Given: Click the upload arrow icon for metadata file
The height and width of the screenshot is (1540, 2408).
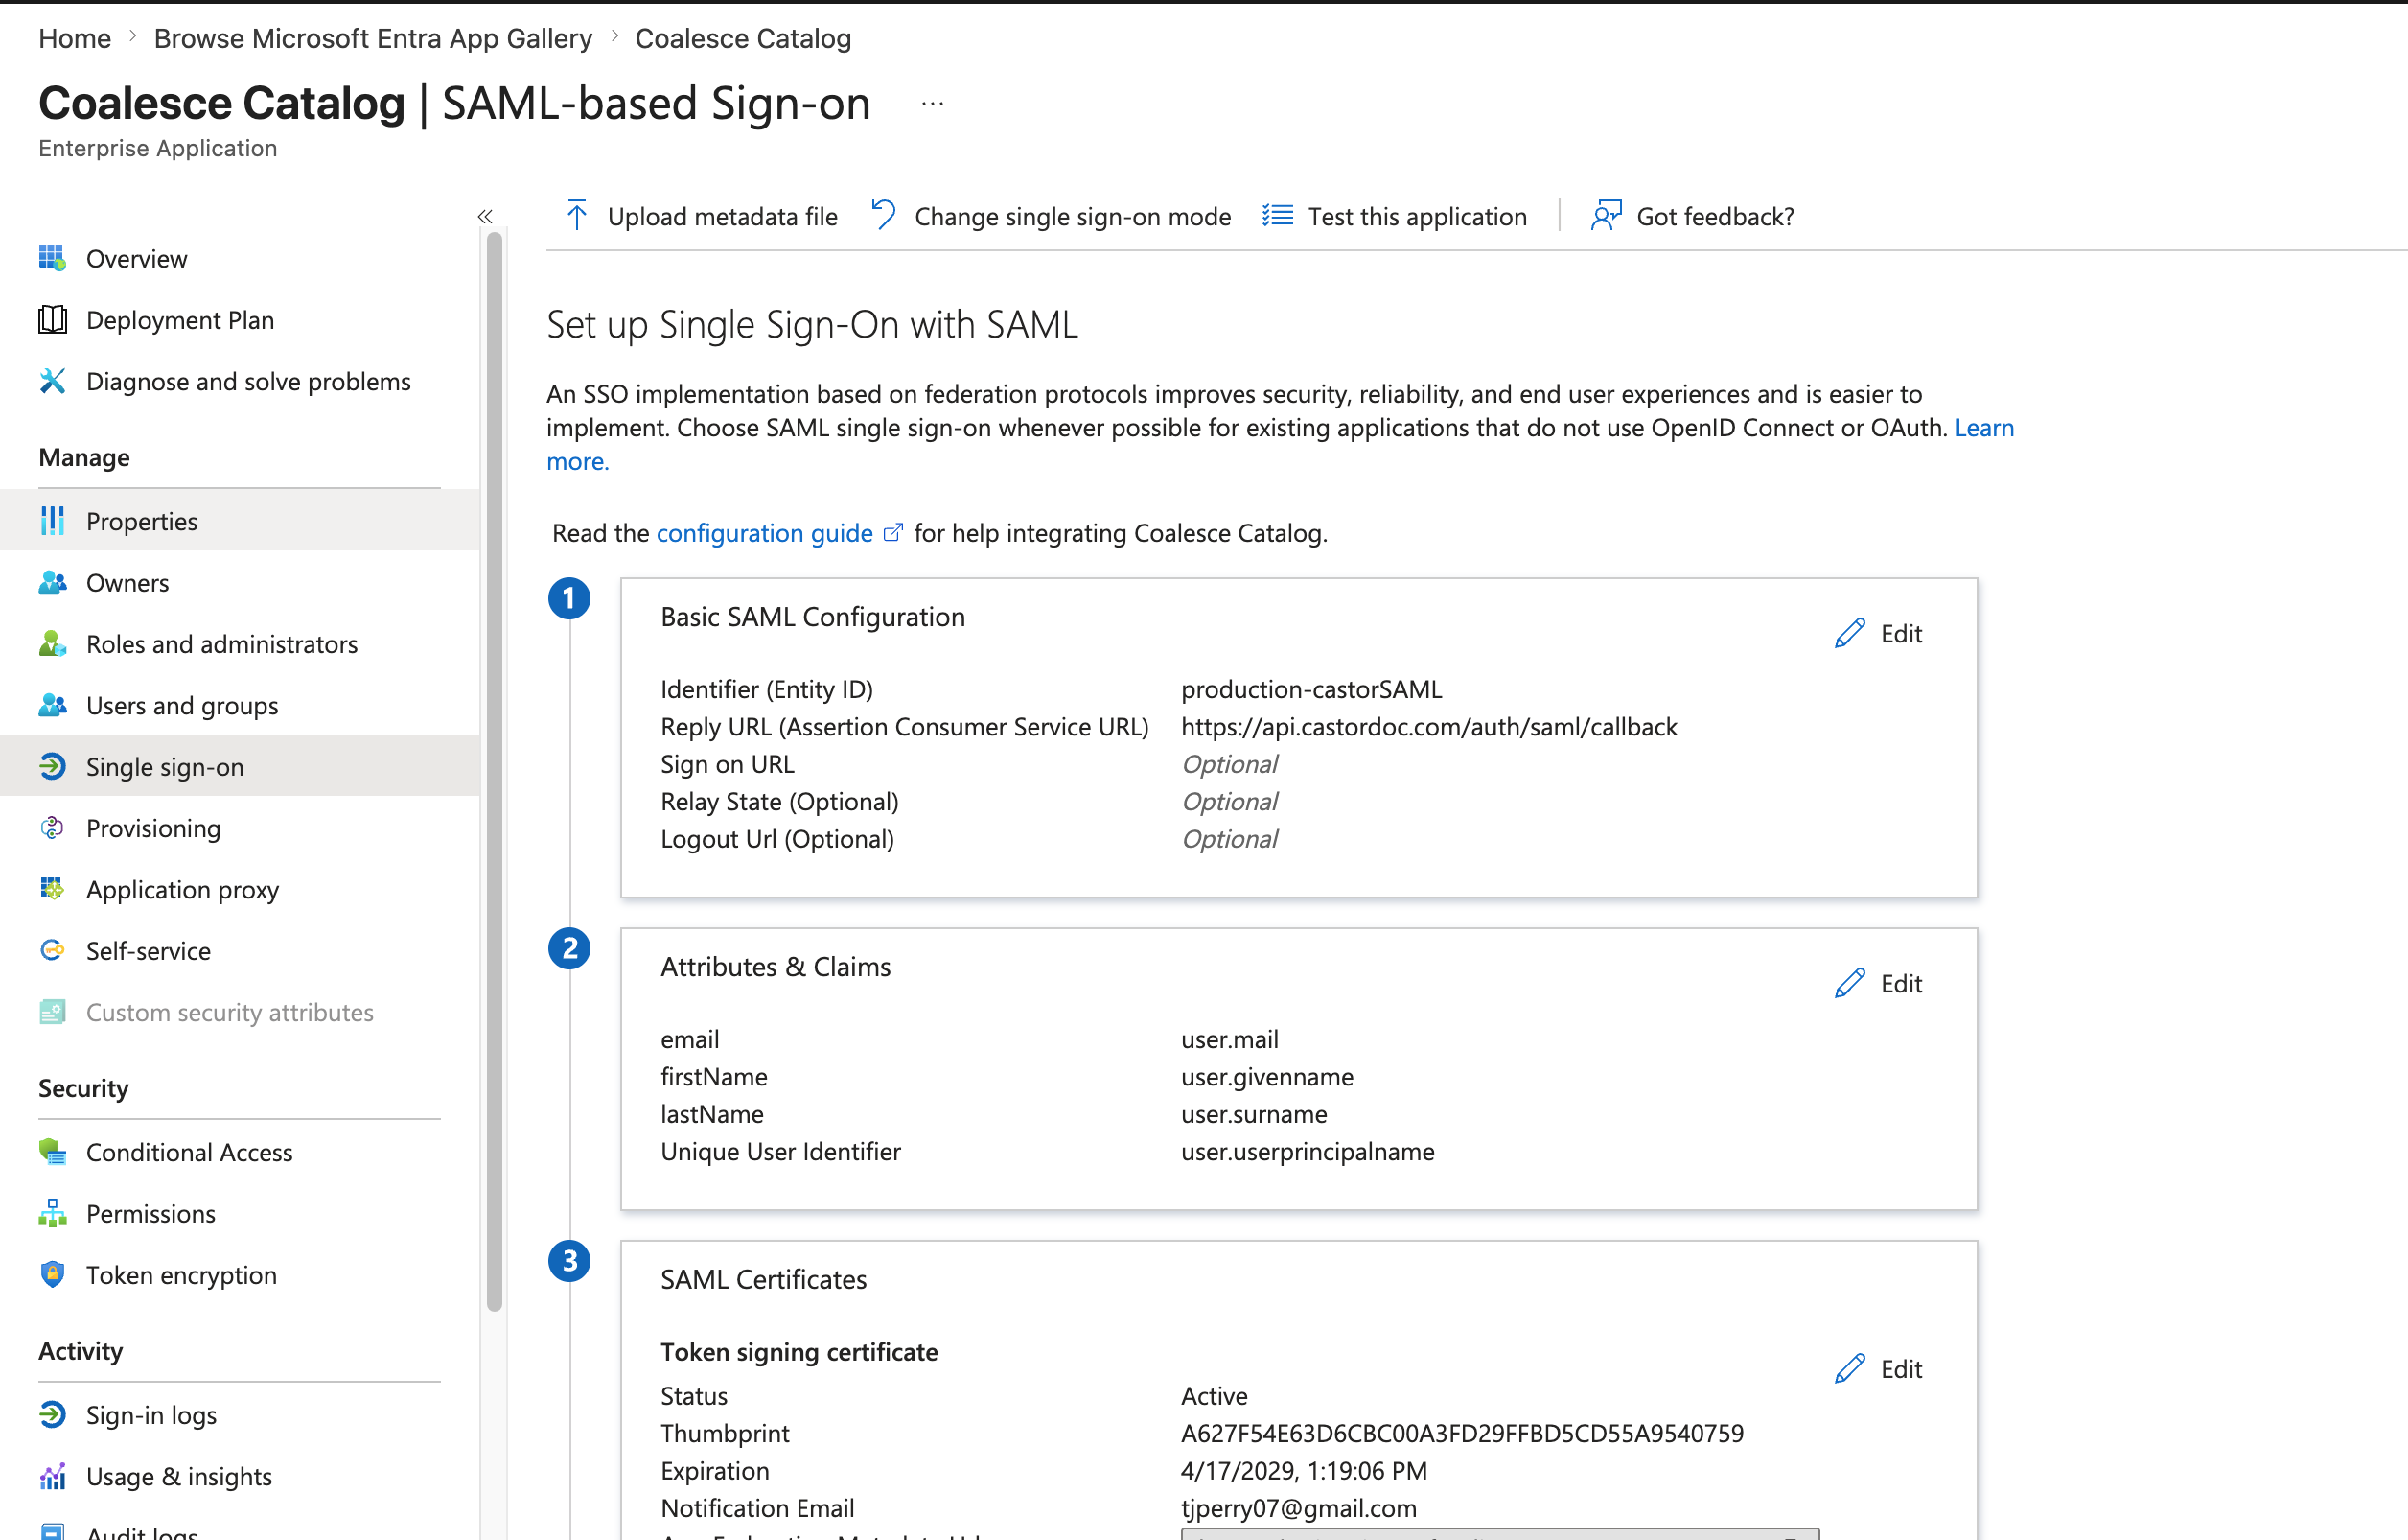Looking at the screenshot, I should pos(577,216).
